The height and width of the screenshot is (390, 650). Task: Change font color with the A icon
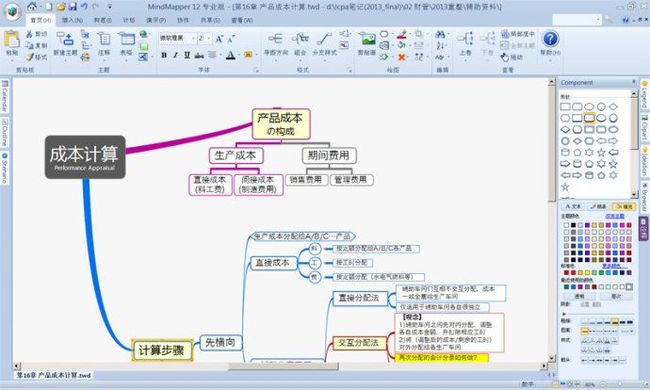[230, 55]
